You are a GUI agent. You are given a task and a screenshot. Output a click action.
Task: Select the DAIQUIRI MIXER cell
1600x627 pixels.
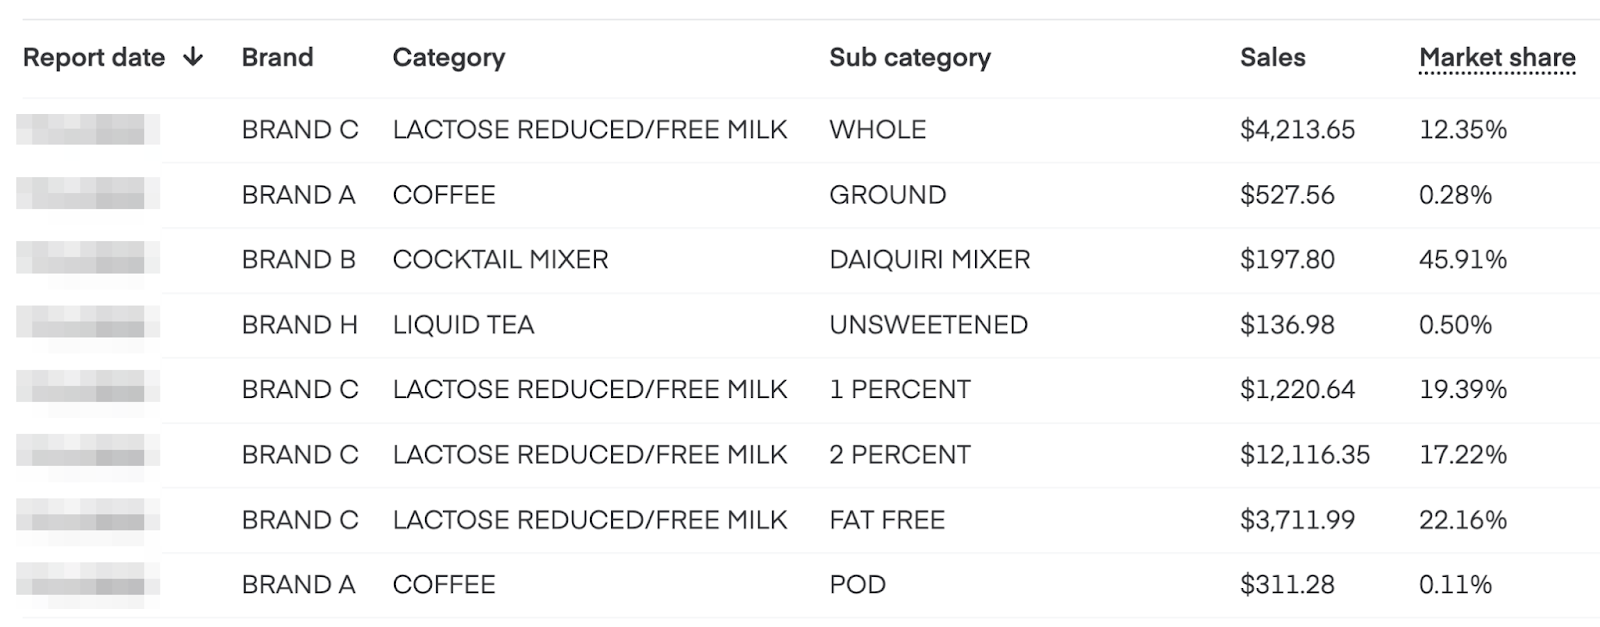[x=930, y=260]
